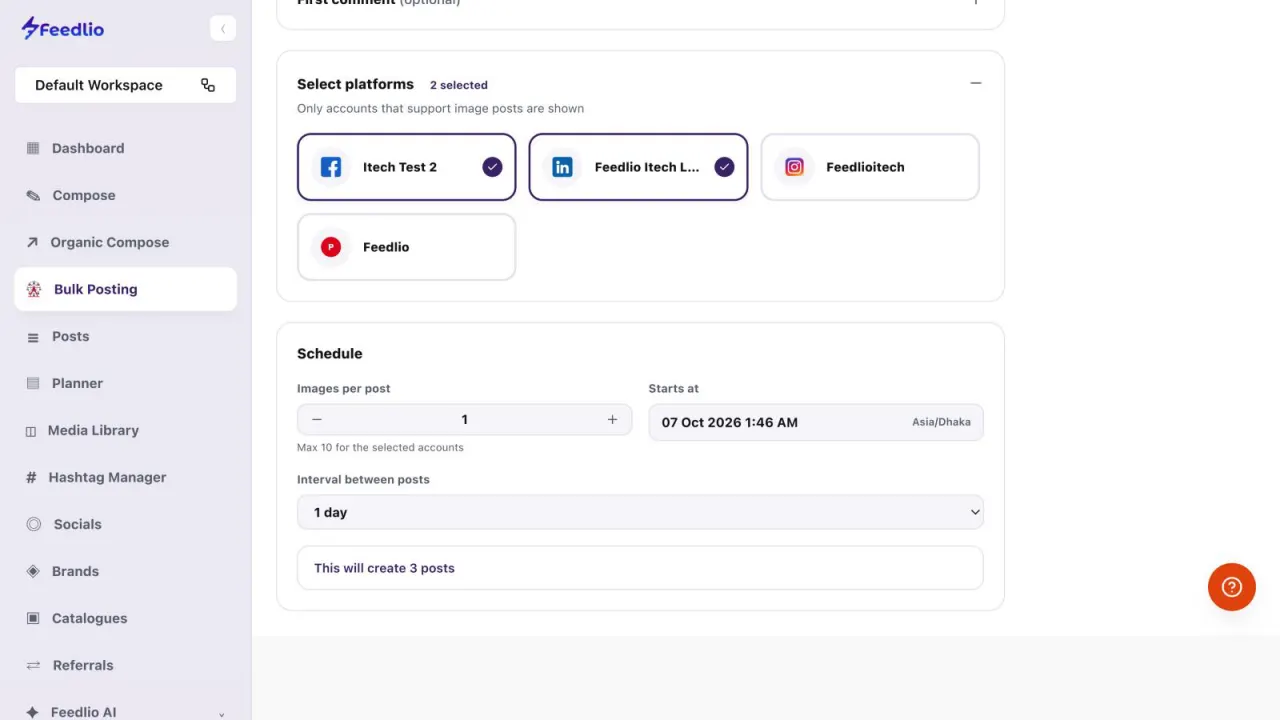Screen dimensions: 1280x720
Task: Click the Facebook icon on Itech Test 2
Action: (331, 167)
